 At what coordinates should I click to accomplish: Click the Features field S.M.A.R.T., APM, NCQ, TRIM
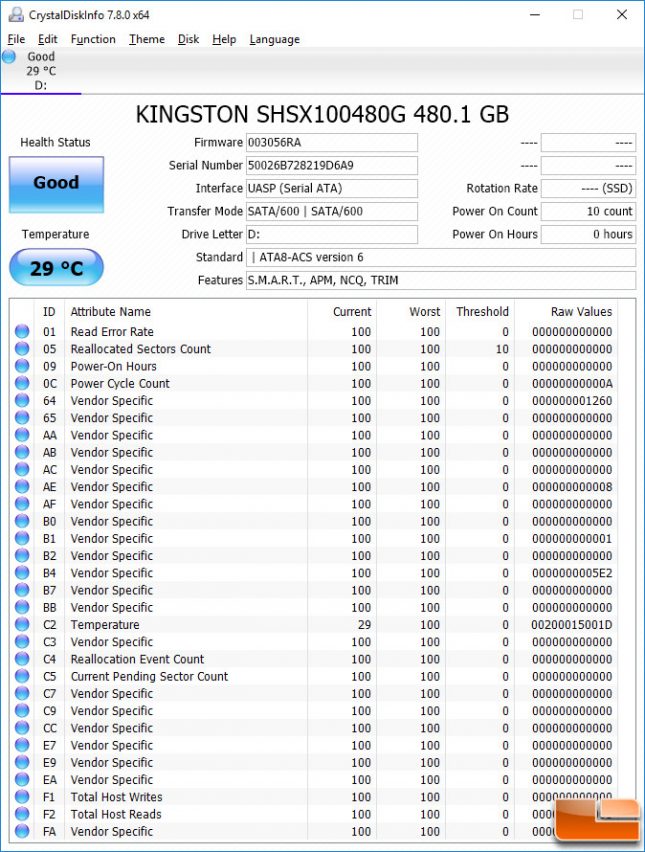[441, 280]
